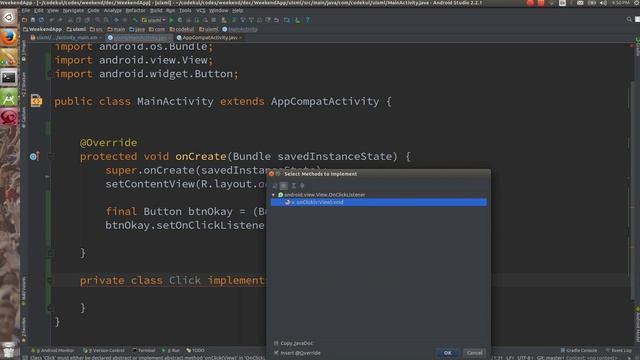The width and height of the screenshot is (640, 360).
Task: Open Android Studio icon in Ubuntu launcher
Action: click(x=9, y=98)
